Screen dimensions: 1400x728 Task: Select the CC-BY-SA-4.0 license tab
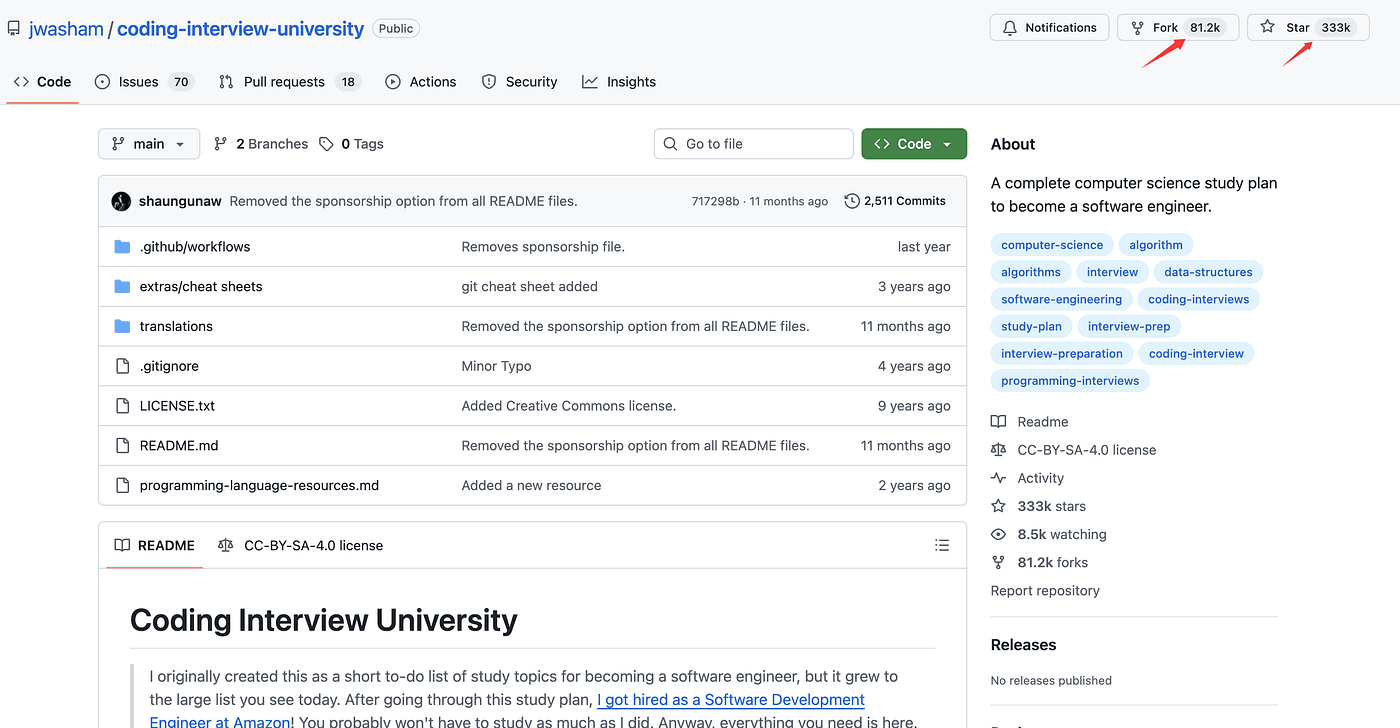click(x=301, y=545)
